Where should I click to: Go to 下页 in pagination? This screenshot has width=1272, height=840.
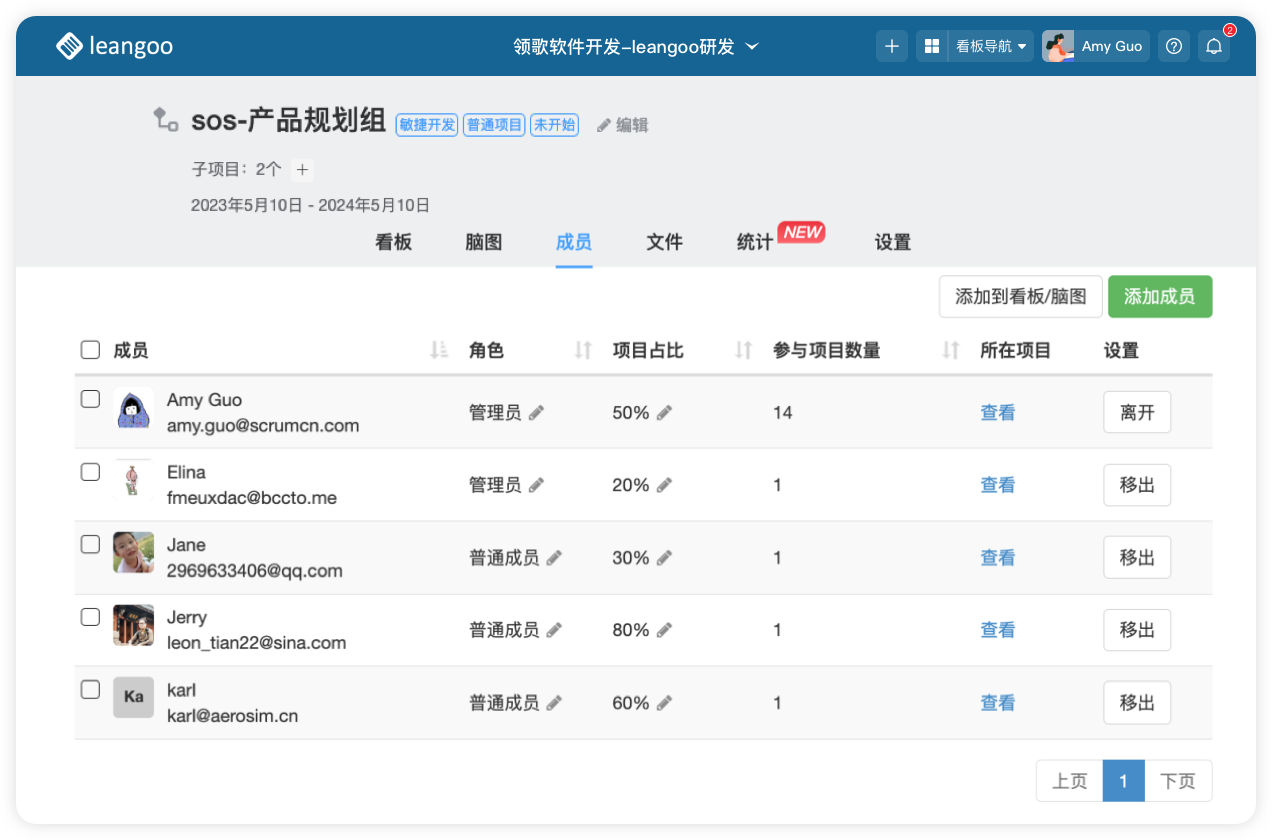(1178, 781)
